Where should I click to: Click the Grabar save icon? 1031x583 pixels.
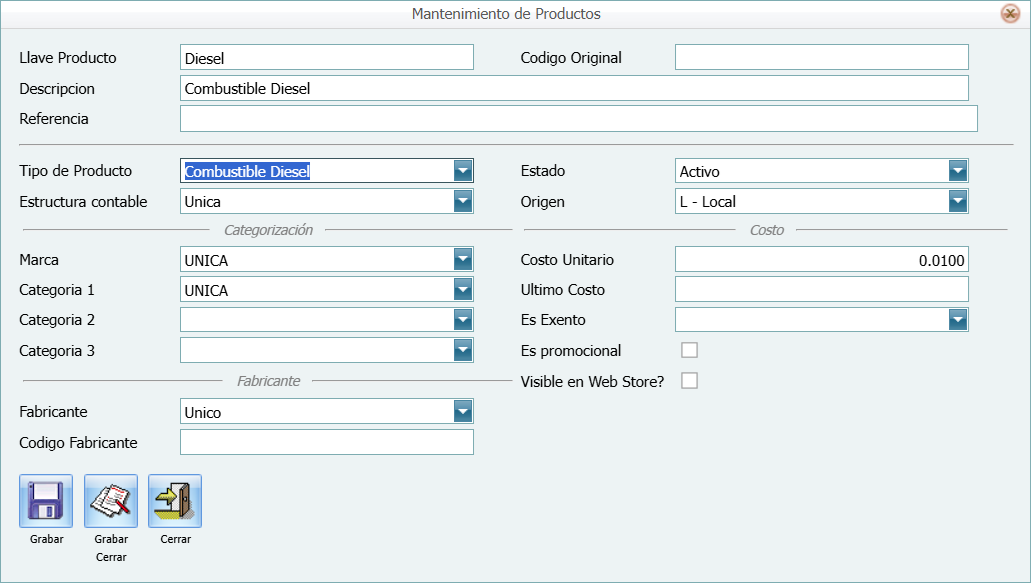tap(46, 501)
